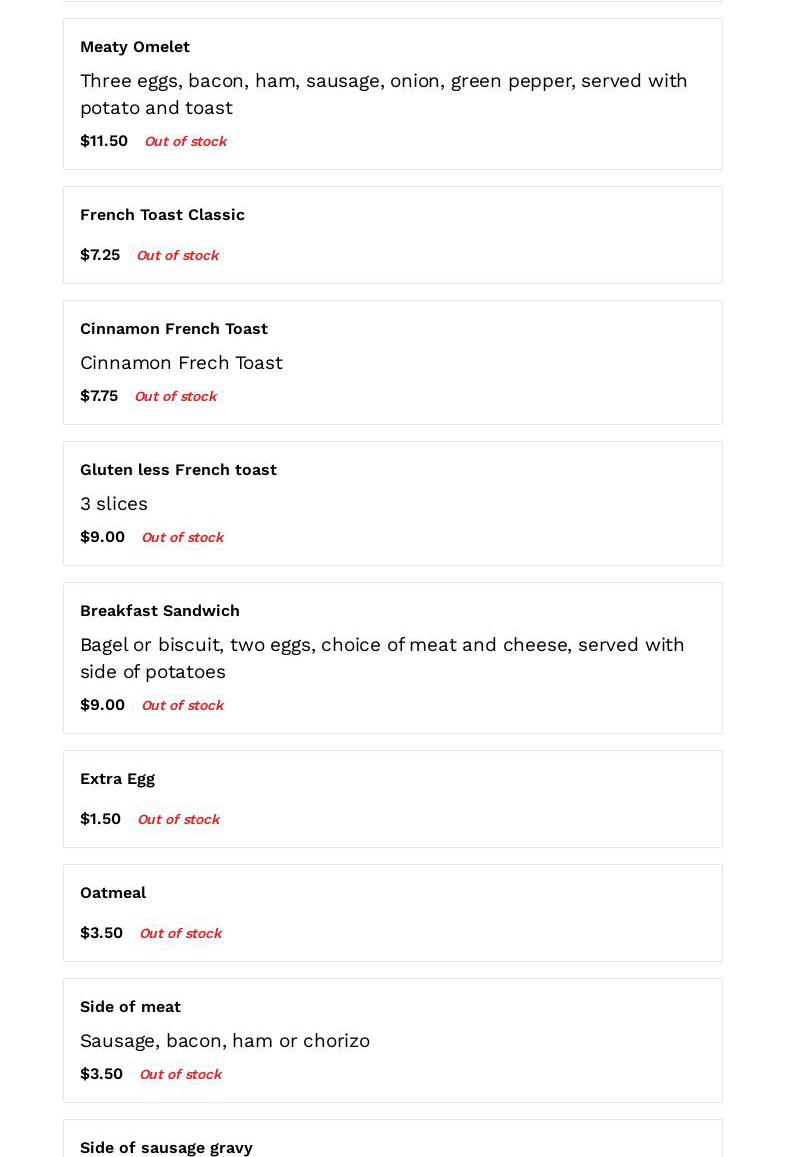Viewport: 785px width, 1157px height.
Task: Click the "3 slices" description text
Action: 114,504
